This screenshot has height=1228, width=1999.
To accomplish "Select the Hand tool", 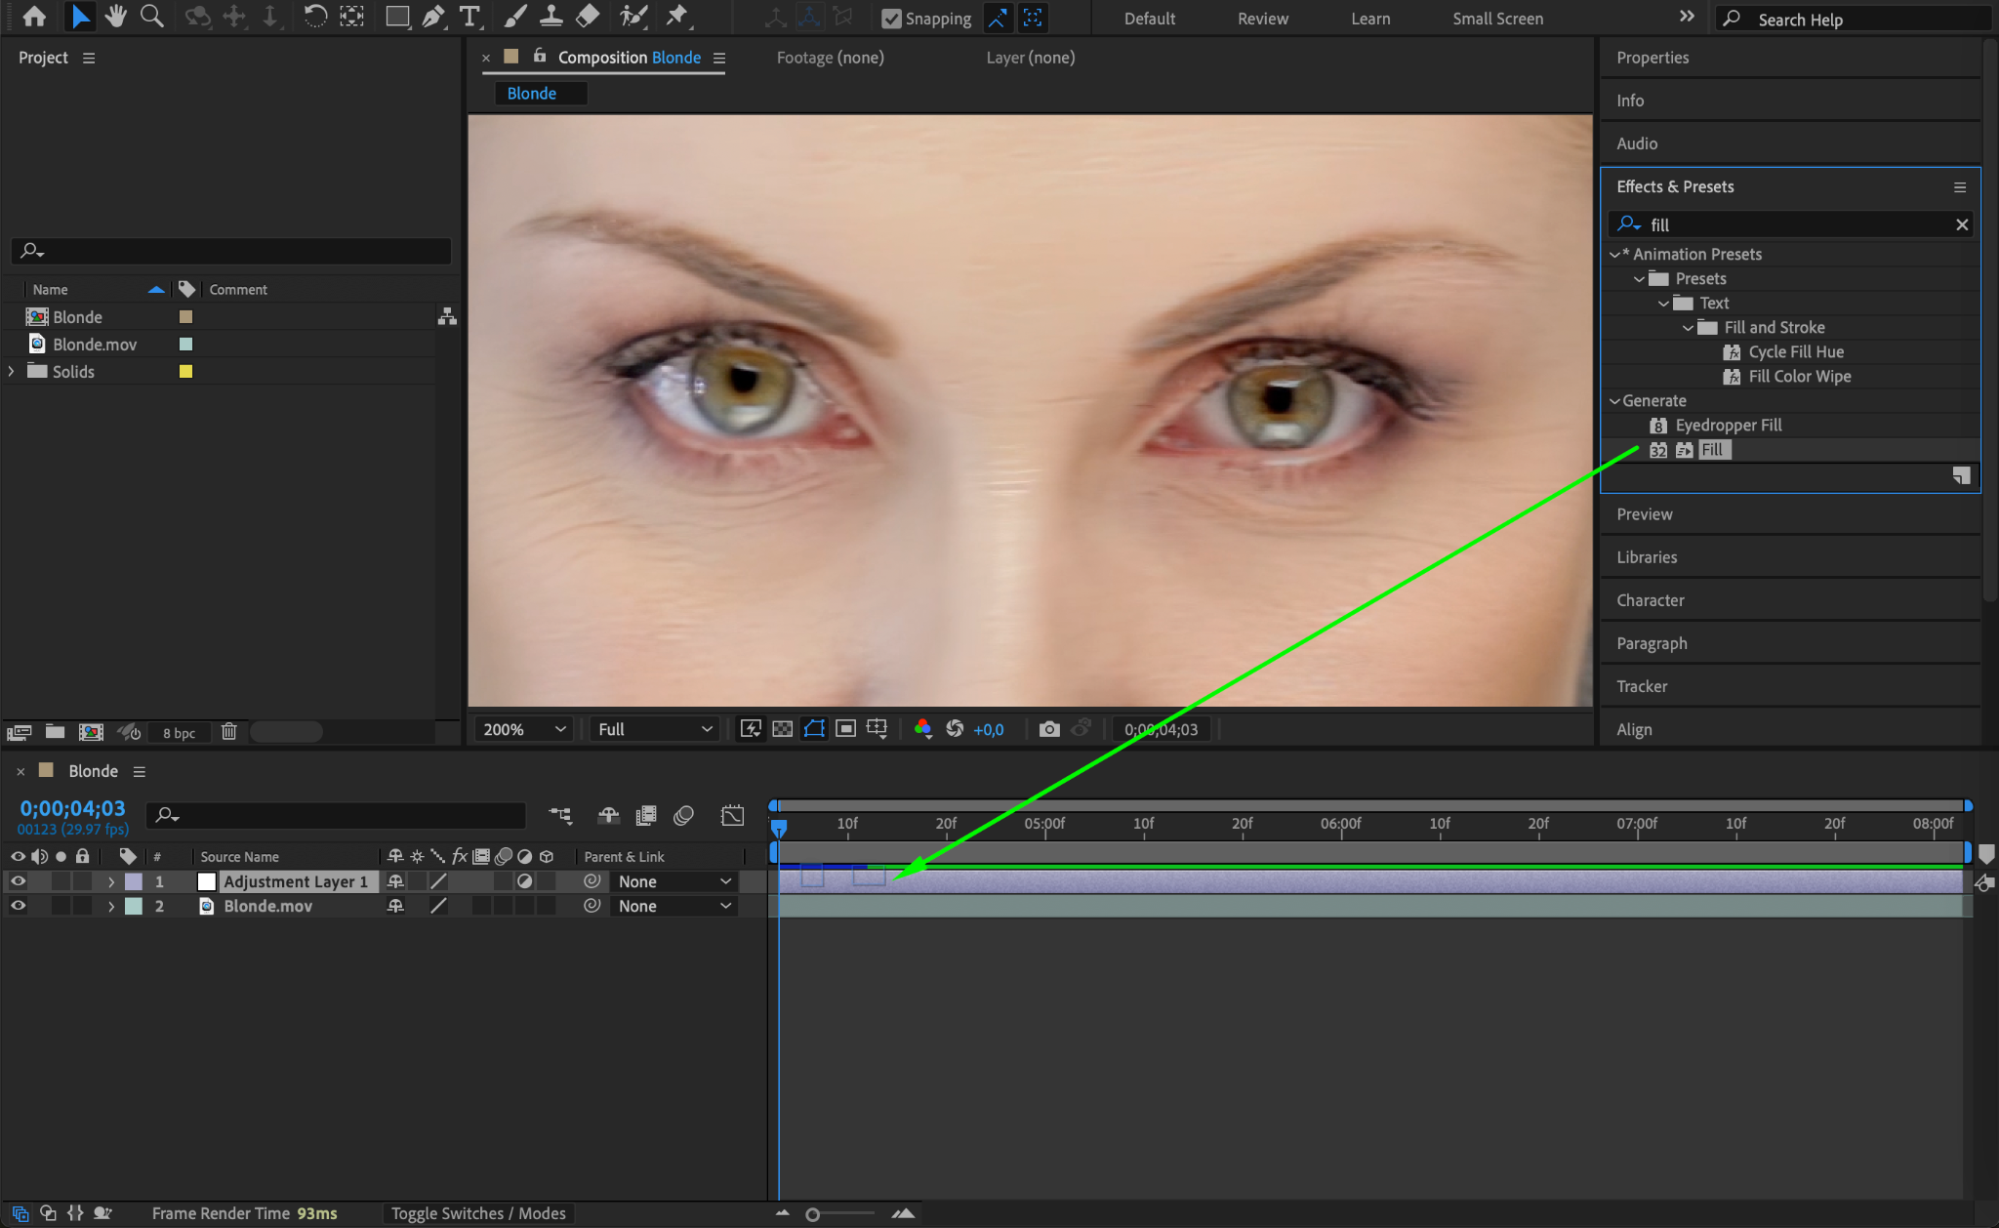I will pos(116,16).
